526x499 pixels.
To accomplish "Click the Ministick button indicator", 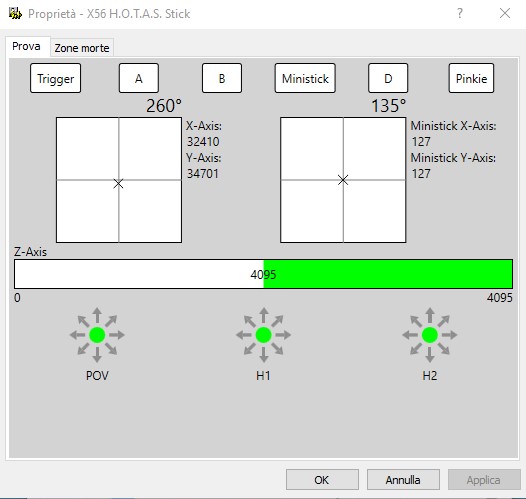I will tap(305, 78).
